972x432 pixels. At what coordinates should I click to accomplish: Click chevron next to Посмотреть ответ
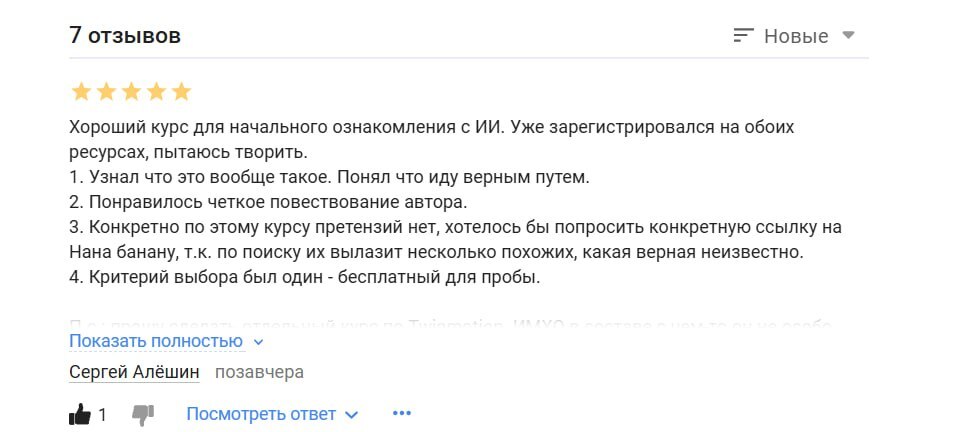pos(351,415)
